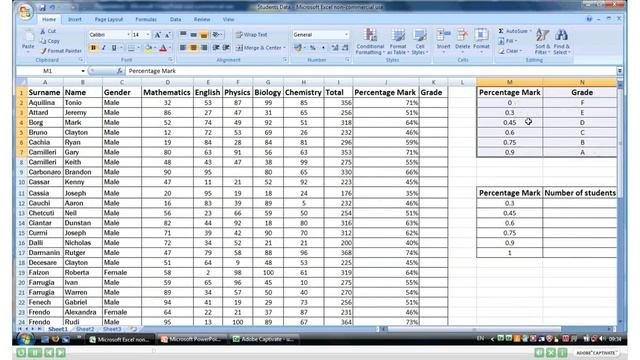Open Format as Table gallery
This screenshot has width=640, height=360.
coord(398,41)
